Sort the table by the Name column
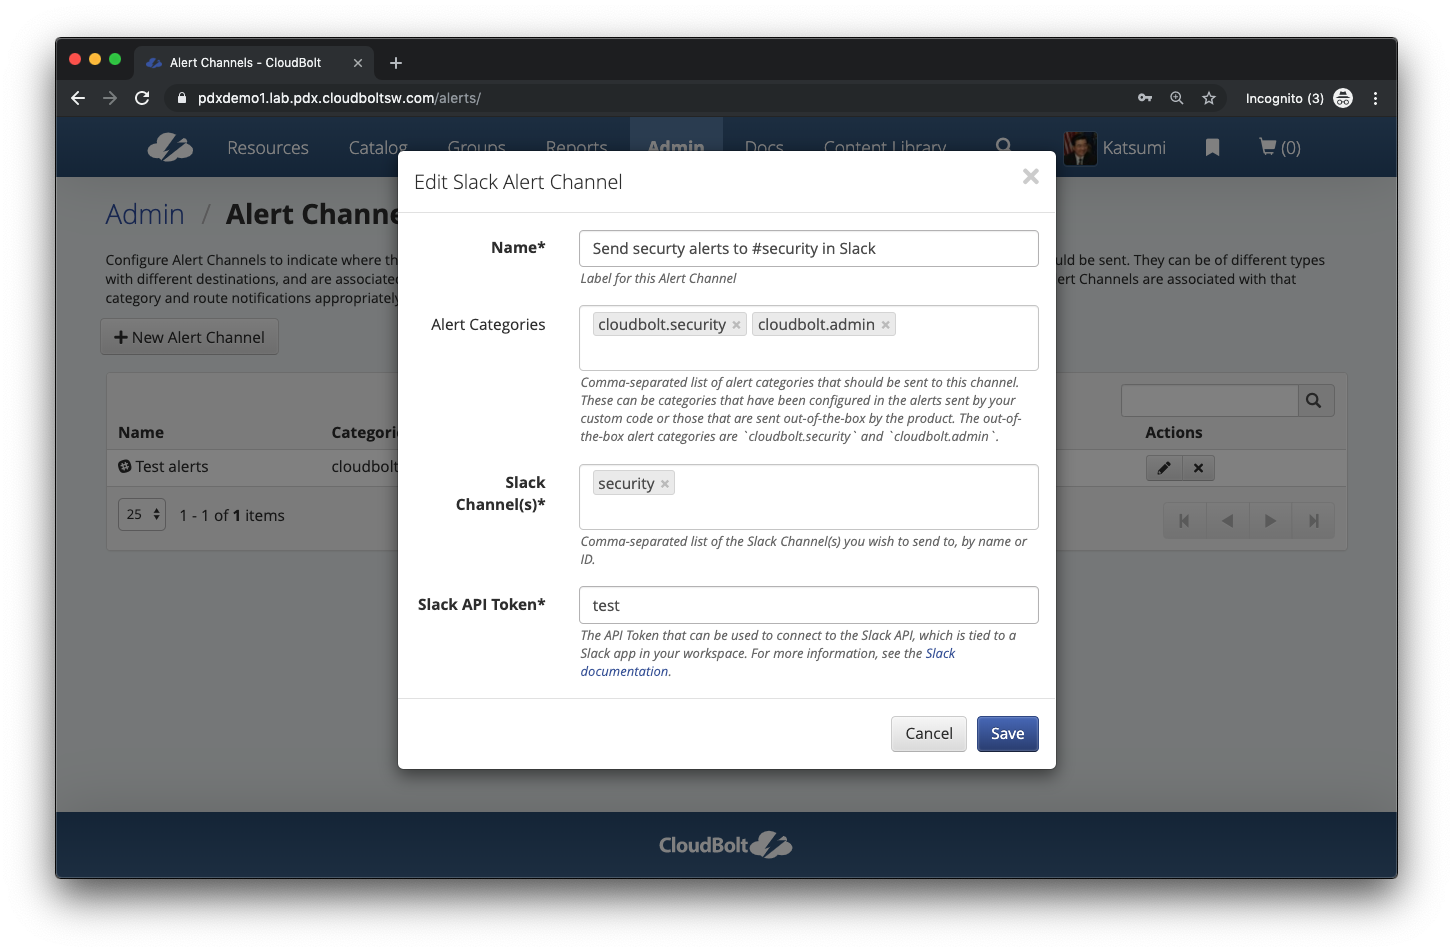Screen dimensions: 1453x952 (x=141, y=433)
